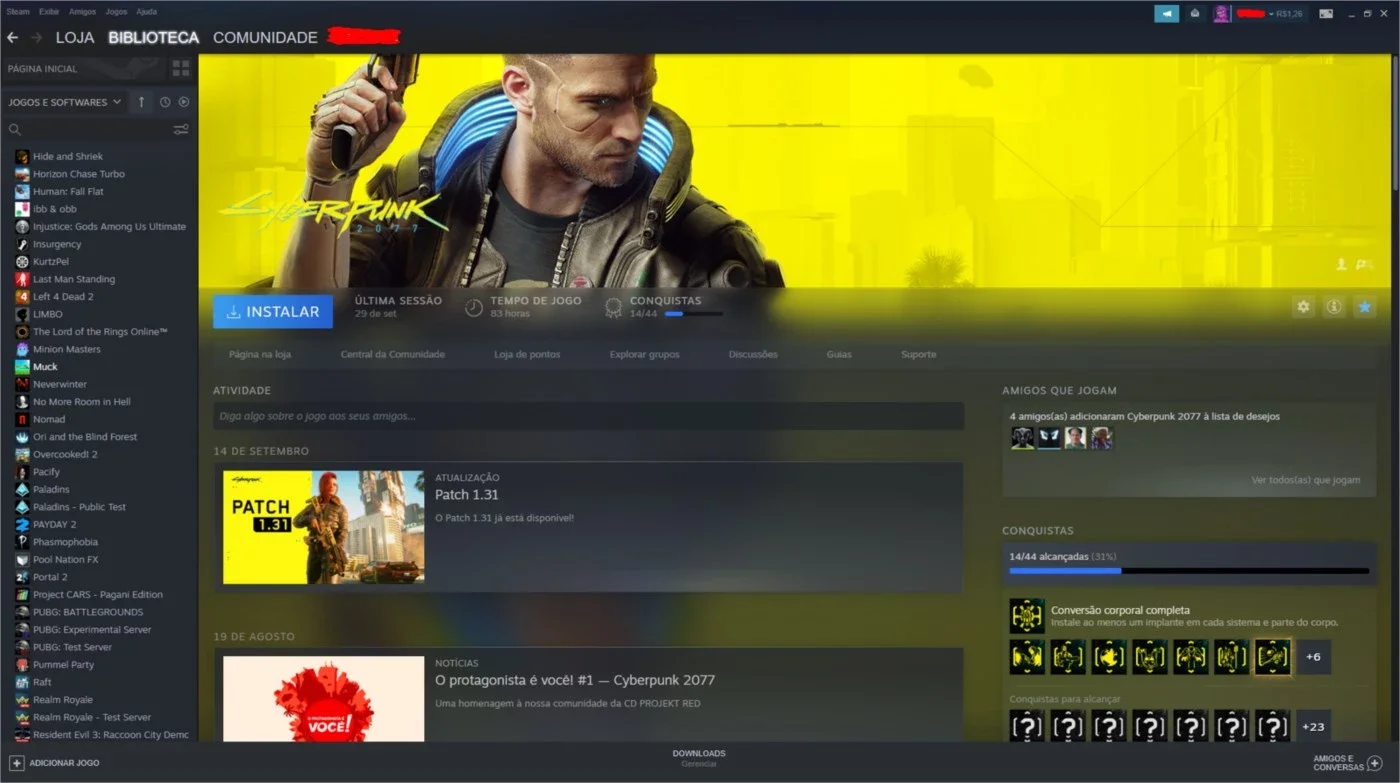1400x783 pixels.
Task: Go to the Biblioteca tab
Action: coord(154,38)
